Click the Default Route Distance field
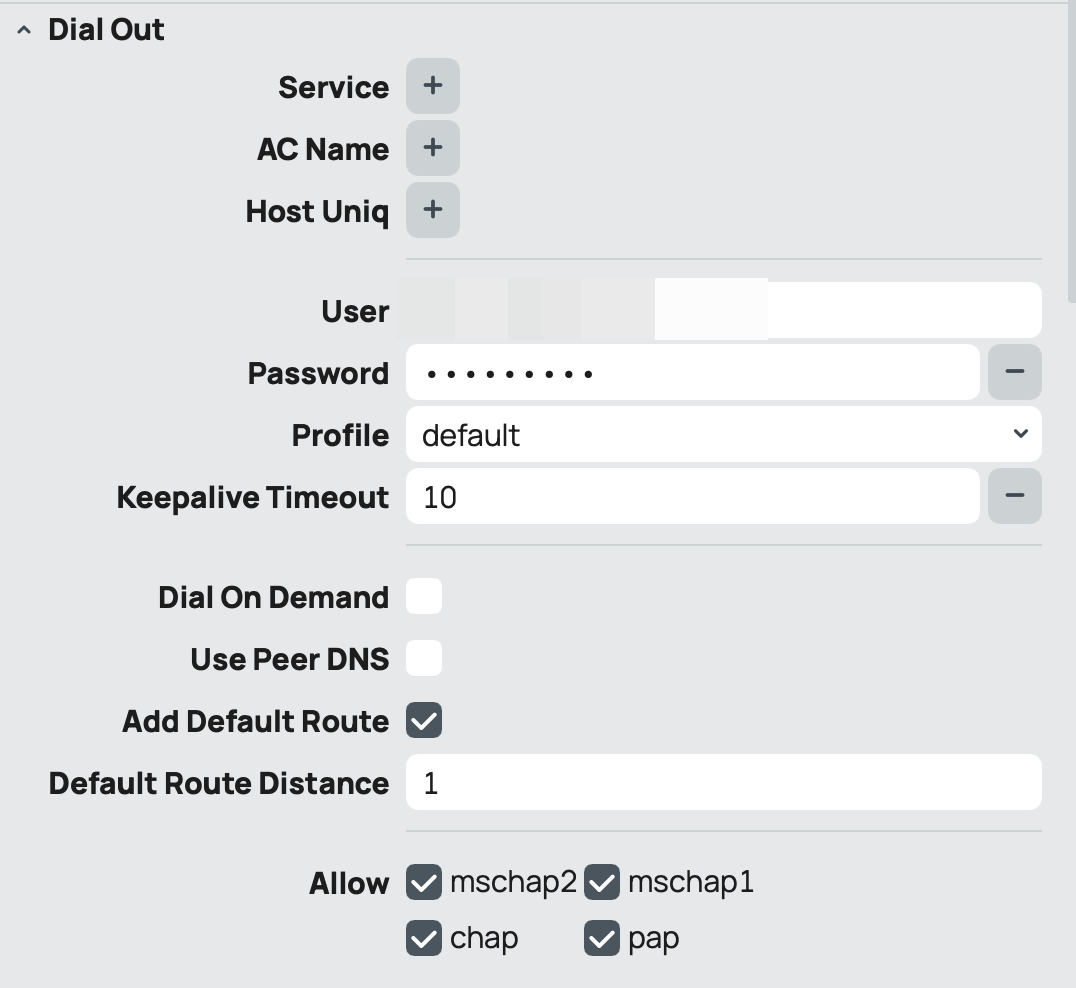The width and height of the screenshot is (1076, 988). 723,782
